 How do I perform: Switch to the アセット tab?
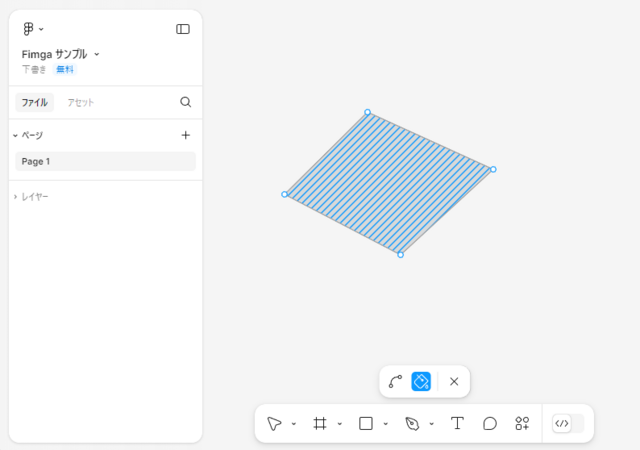coord(80,102)
